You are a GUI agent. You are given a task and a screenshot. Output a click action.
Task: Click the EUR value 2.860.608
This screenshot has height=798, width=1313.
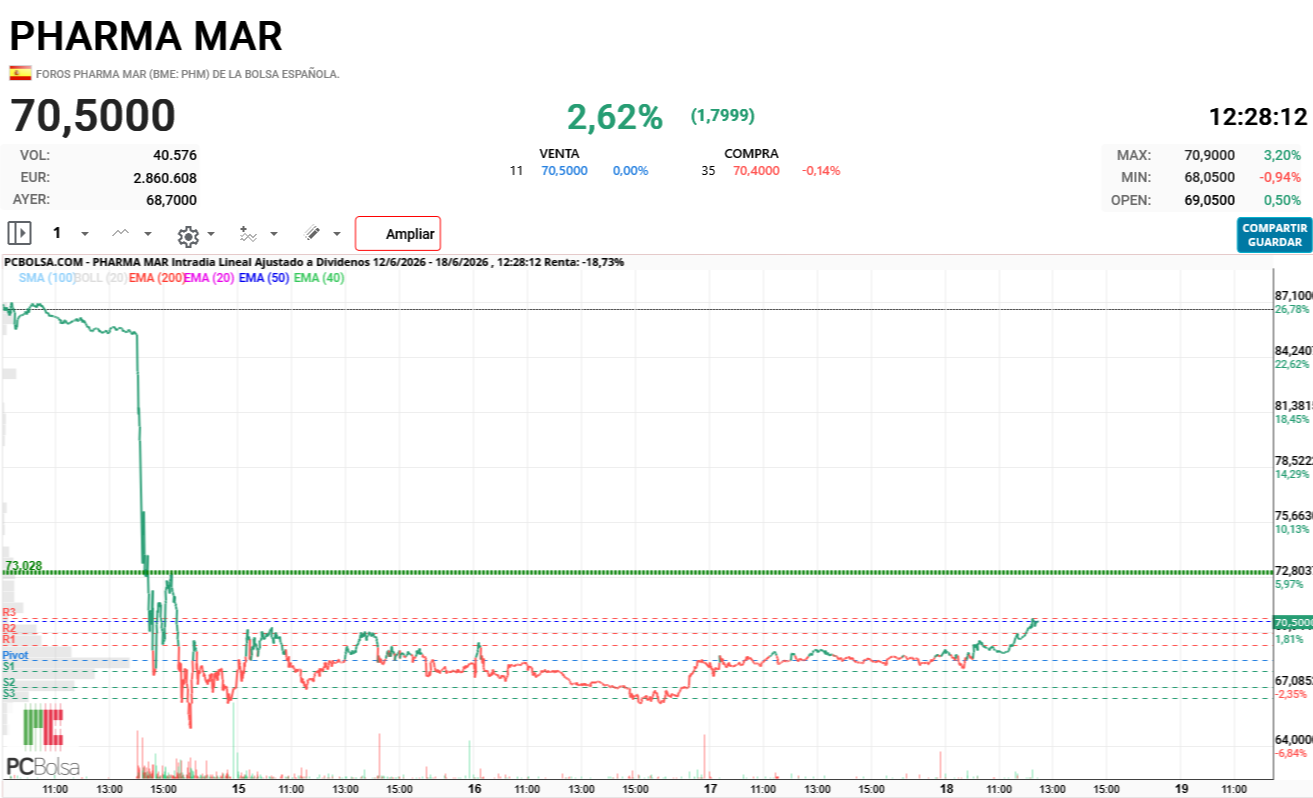(x=165, y=178)
